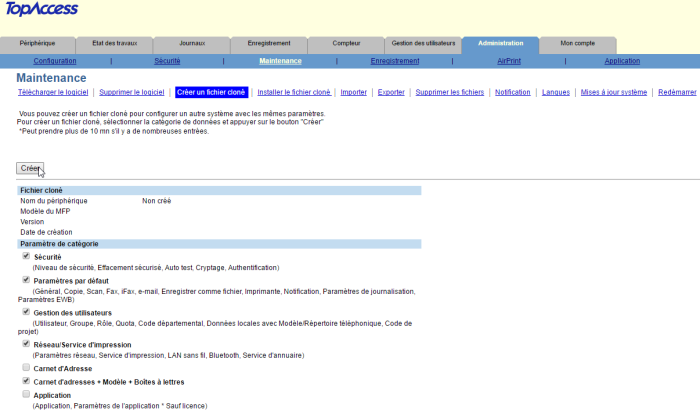
Task: Open the AirPrint submenu link
Action: pos(509,61)
